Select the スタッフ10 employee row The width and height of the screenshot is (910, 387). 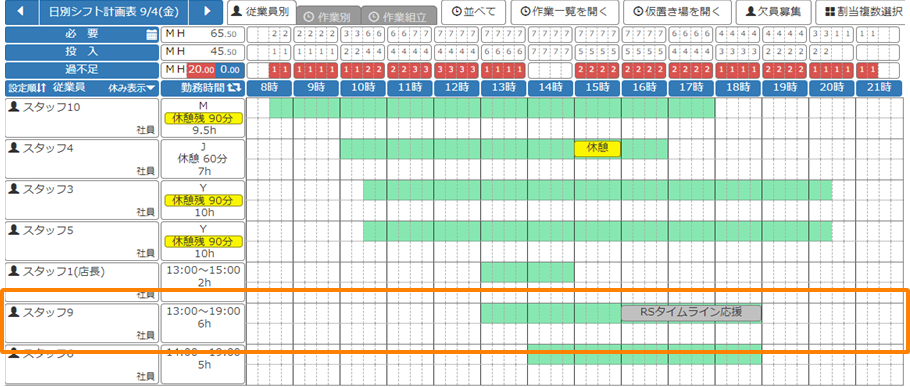point(82,118)
